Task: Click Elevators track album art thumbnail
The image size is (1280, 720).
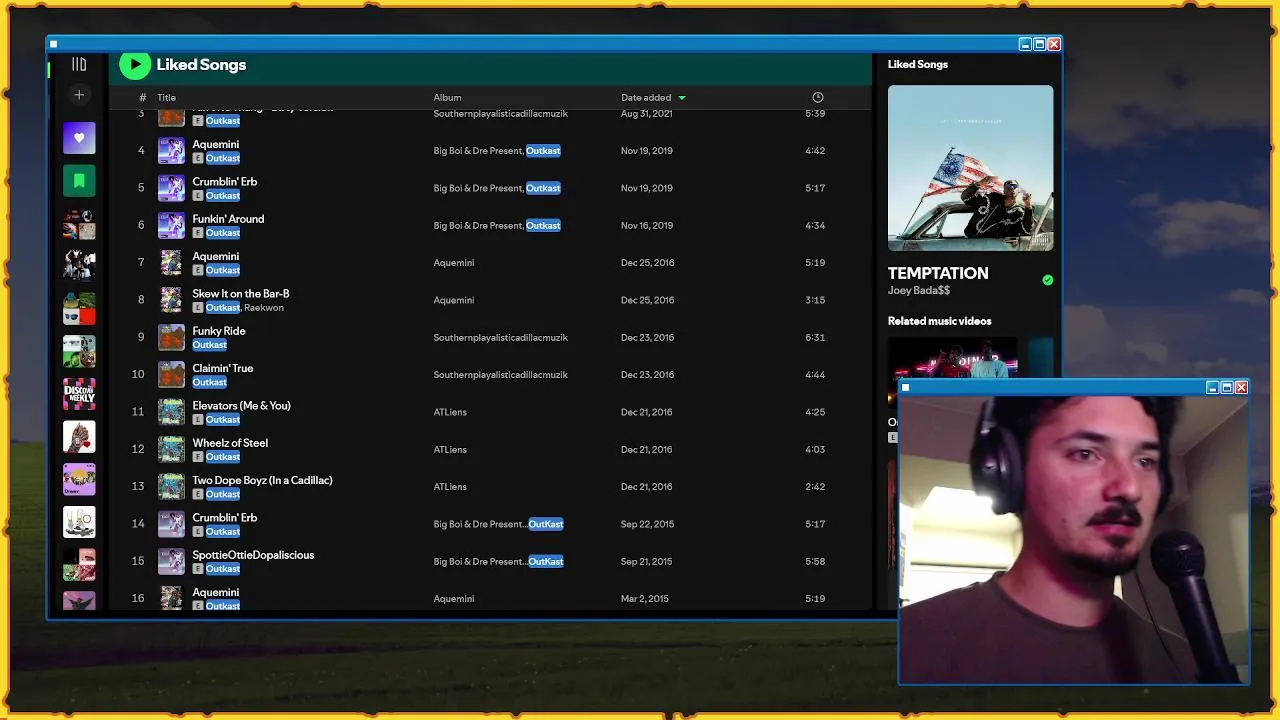Action: coord(172,412)
